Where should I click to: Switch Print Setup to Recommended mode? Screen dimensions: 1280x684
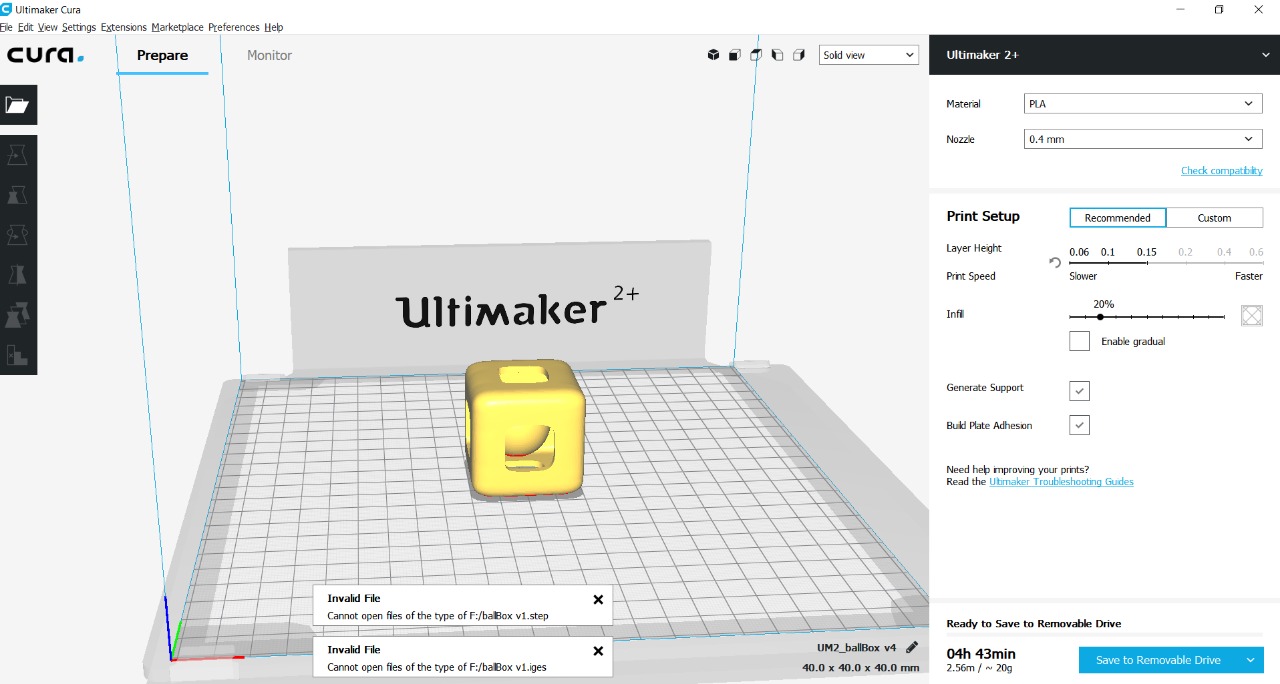point(1117,217)
